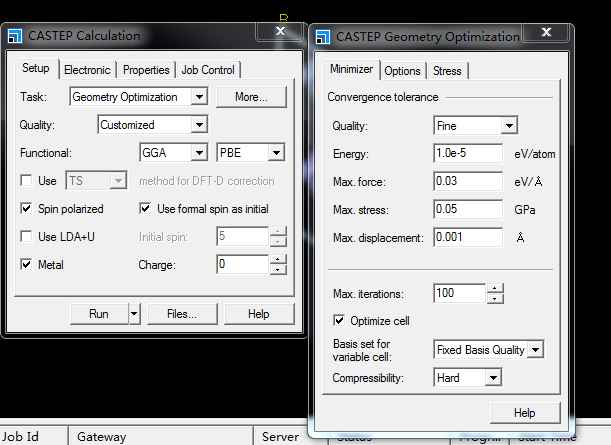This screenshot has width=611, height=445.
Task: Click the Run button
Action: coord(99,314)
